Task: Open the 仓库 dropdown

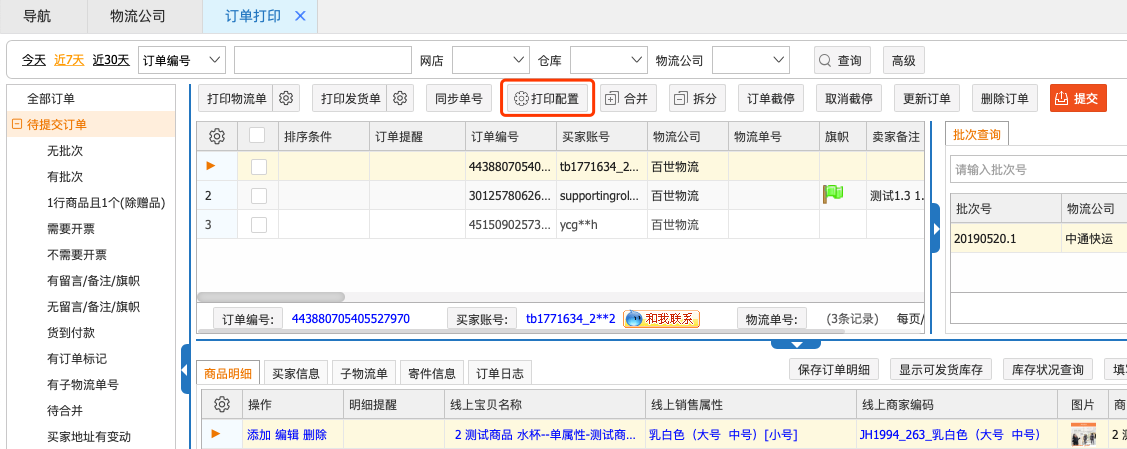Action: (609, 60)
